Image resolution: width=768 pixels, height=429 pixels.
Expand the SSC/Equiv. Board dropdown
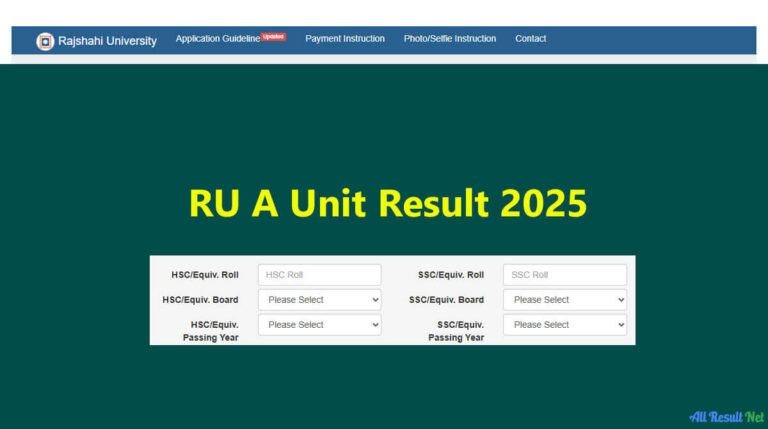pyautogui.click(x=565, y=300)
